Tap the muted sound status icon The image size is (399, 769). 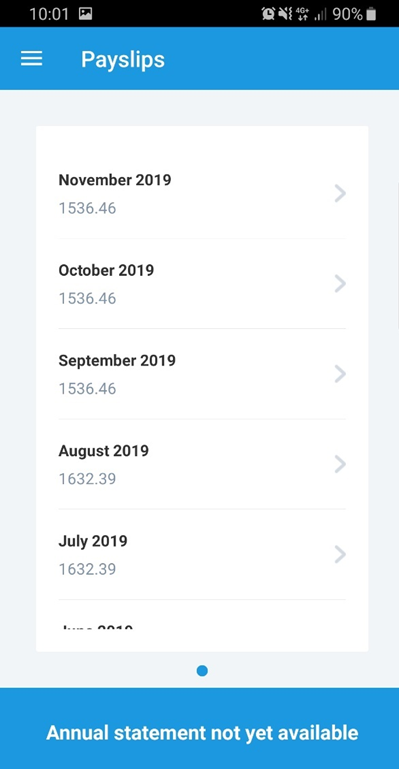tap(285, 14)
